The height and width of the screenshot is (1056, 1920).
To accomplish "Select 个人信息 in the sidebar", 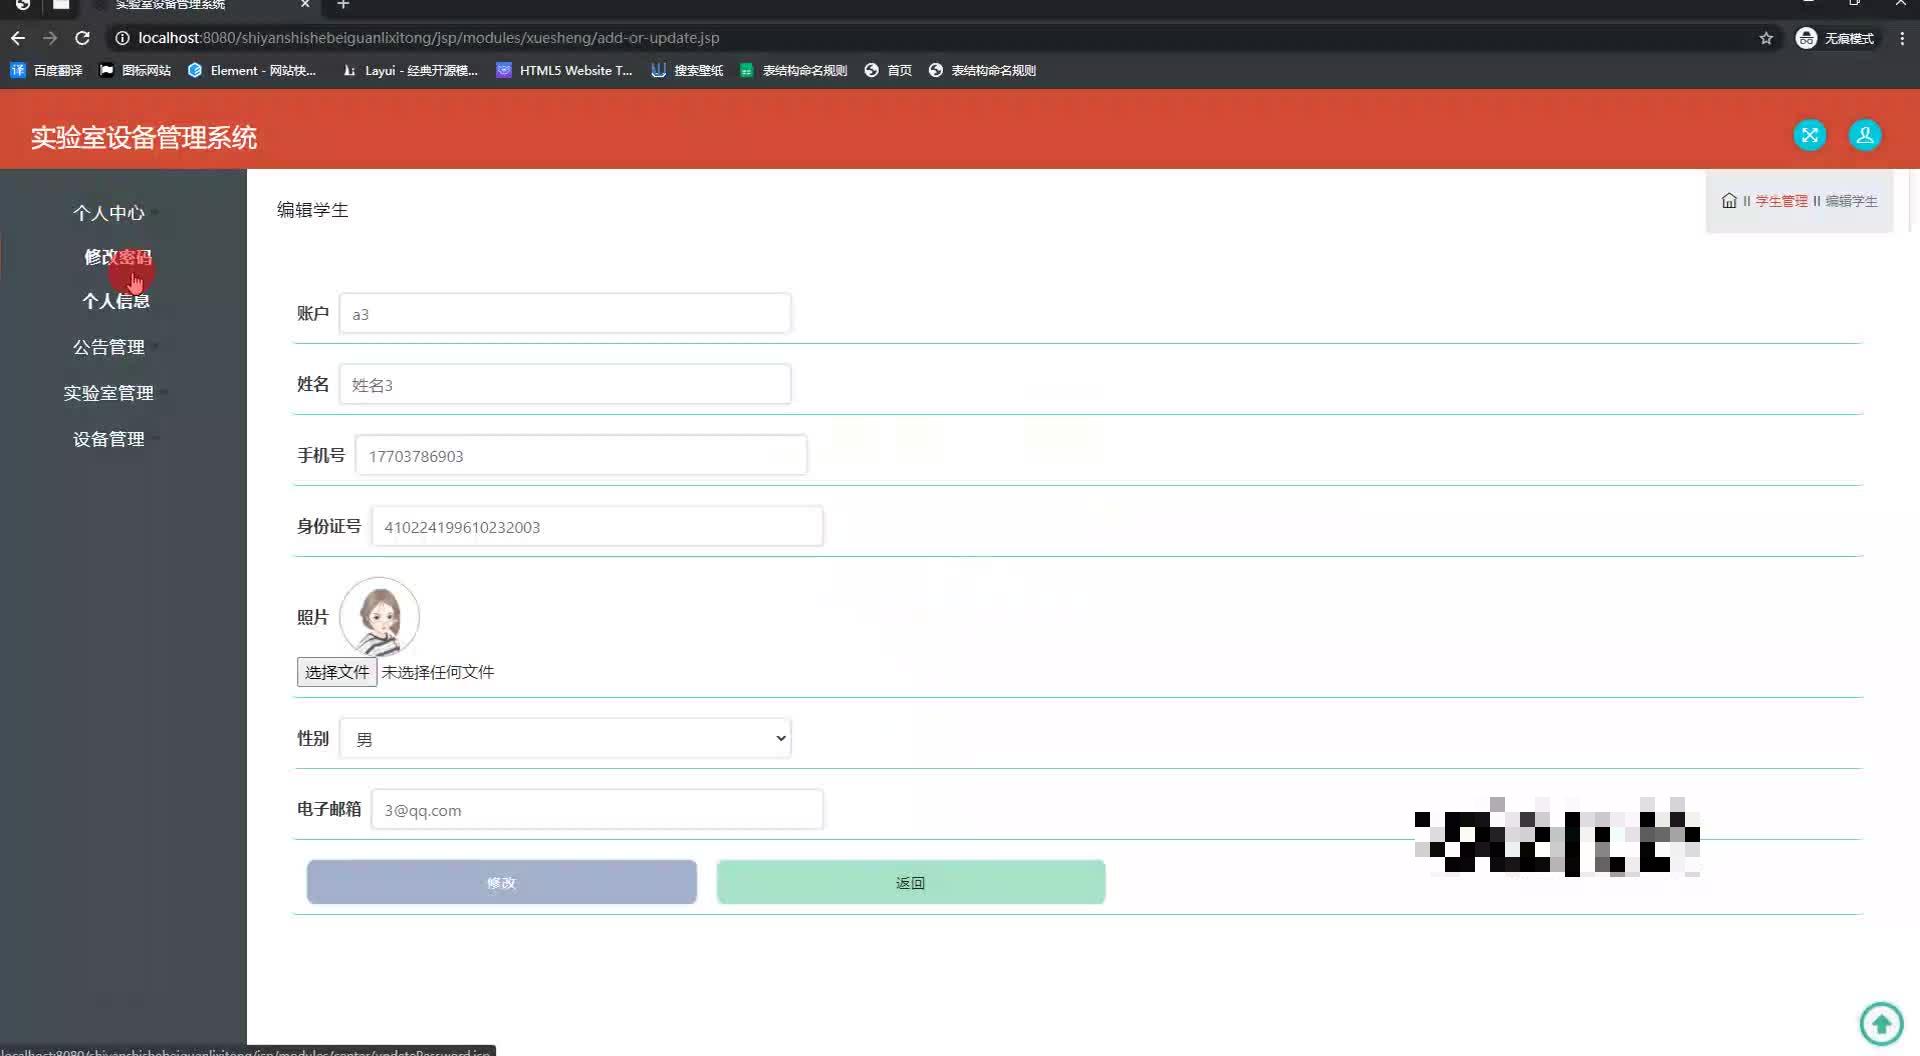I will 116,301.
